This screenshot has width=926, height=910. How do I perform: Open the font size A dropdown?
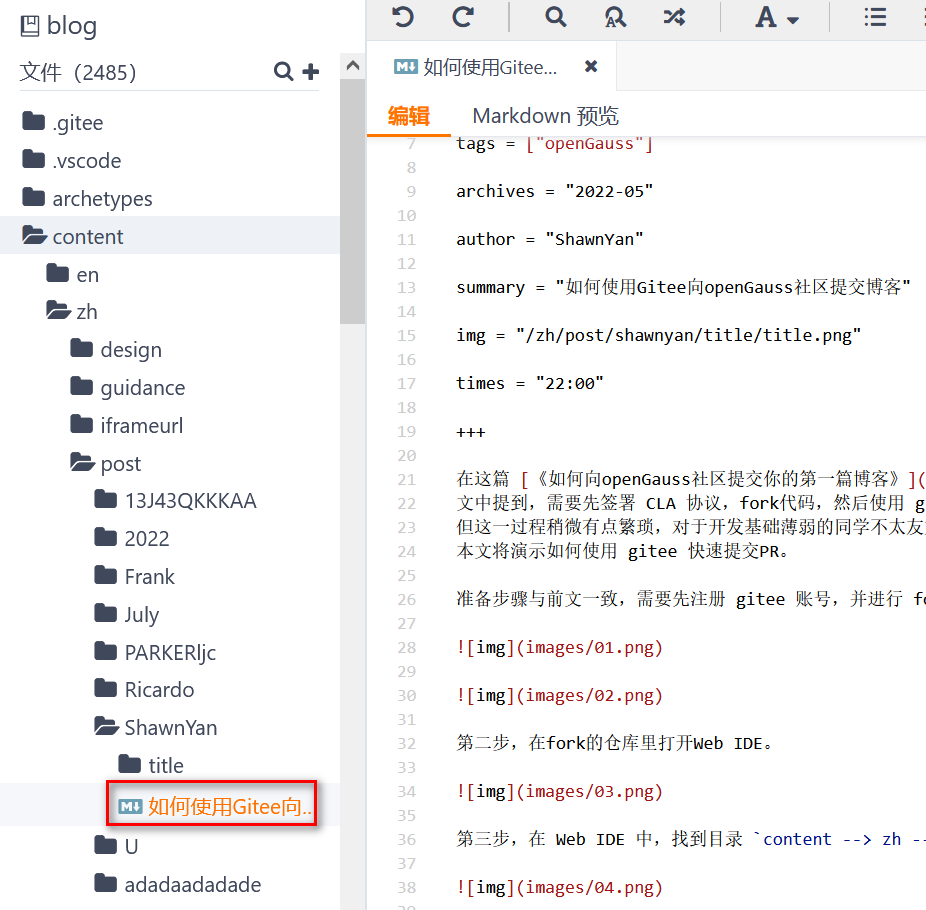coord(776,17)
